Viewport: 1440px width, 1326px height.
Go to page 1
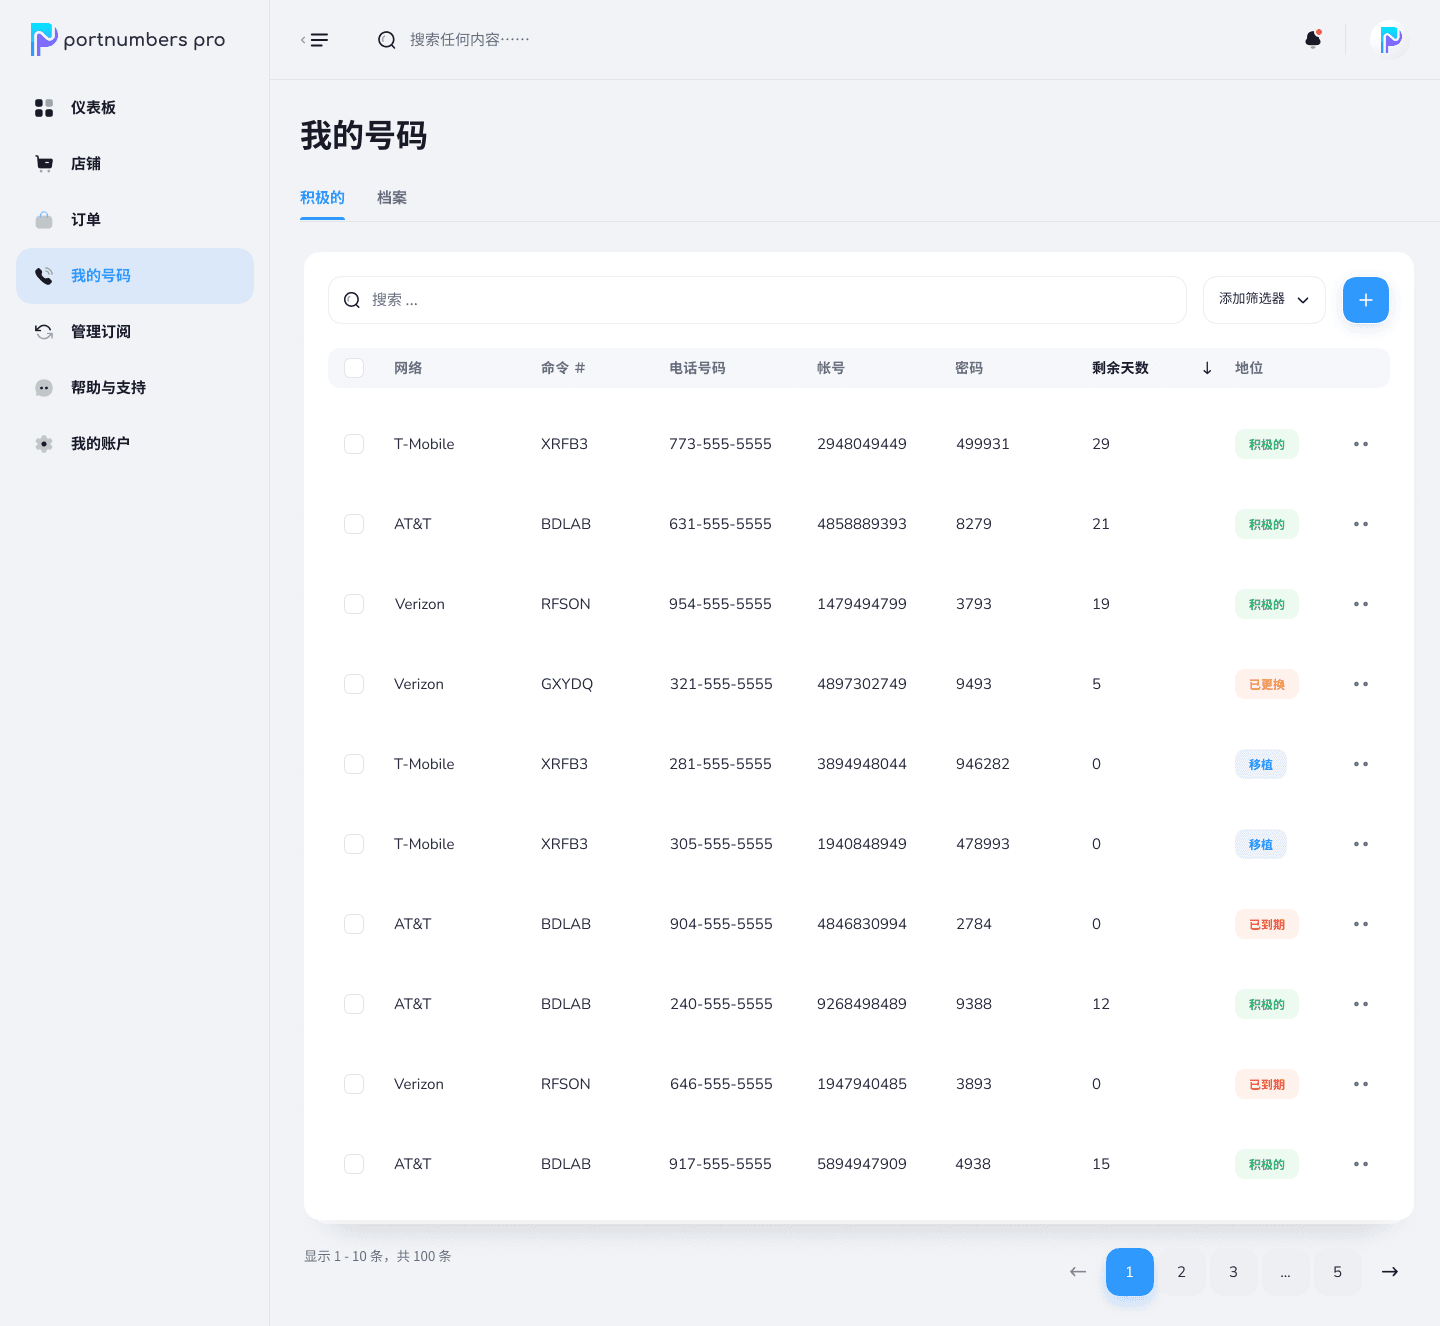[x=1130, y=1272]
